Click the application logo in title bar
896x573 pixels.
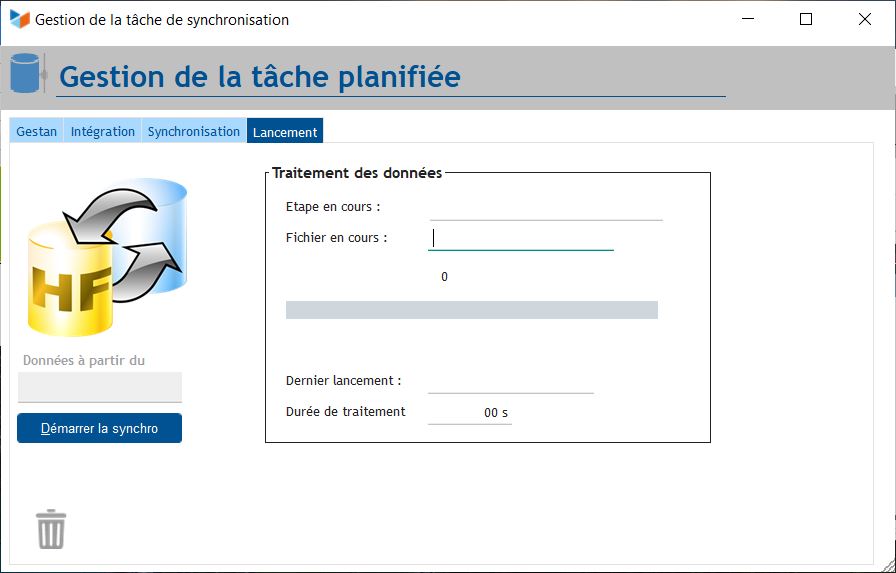(x=19, y=19)
